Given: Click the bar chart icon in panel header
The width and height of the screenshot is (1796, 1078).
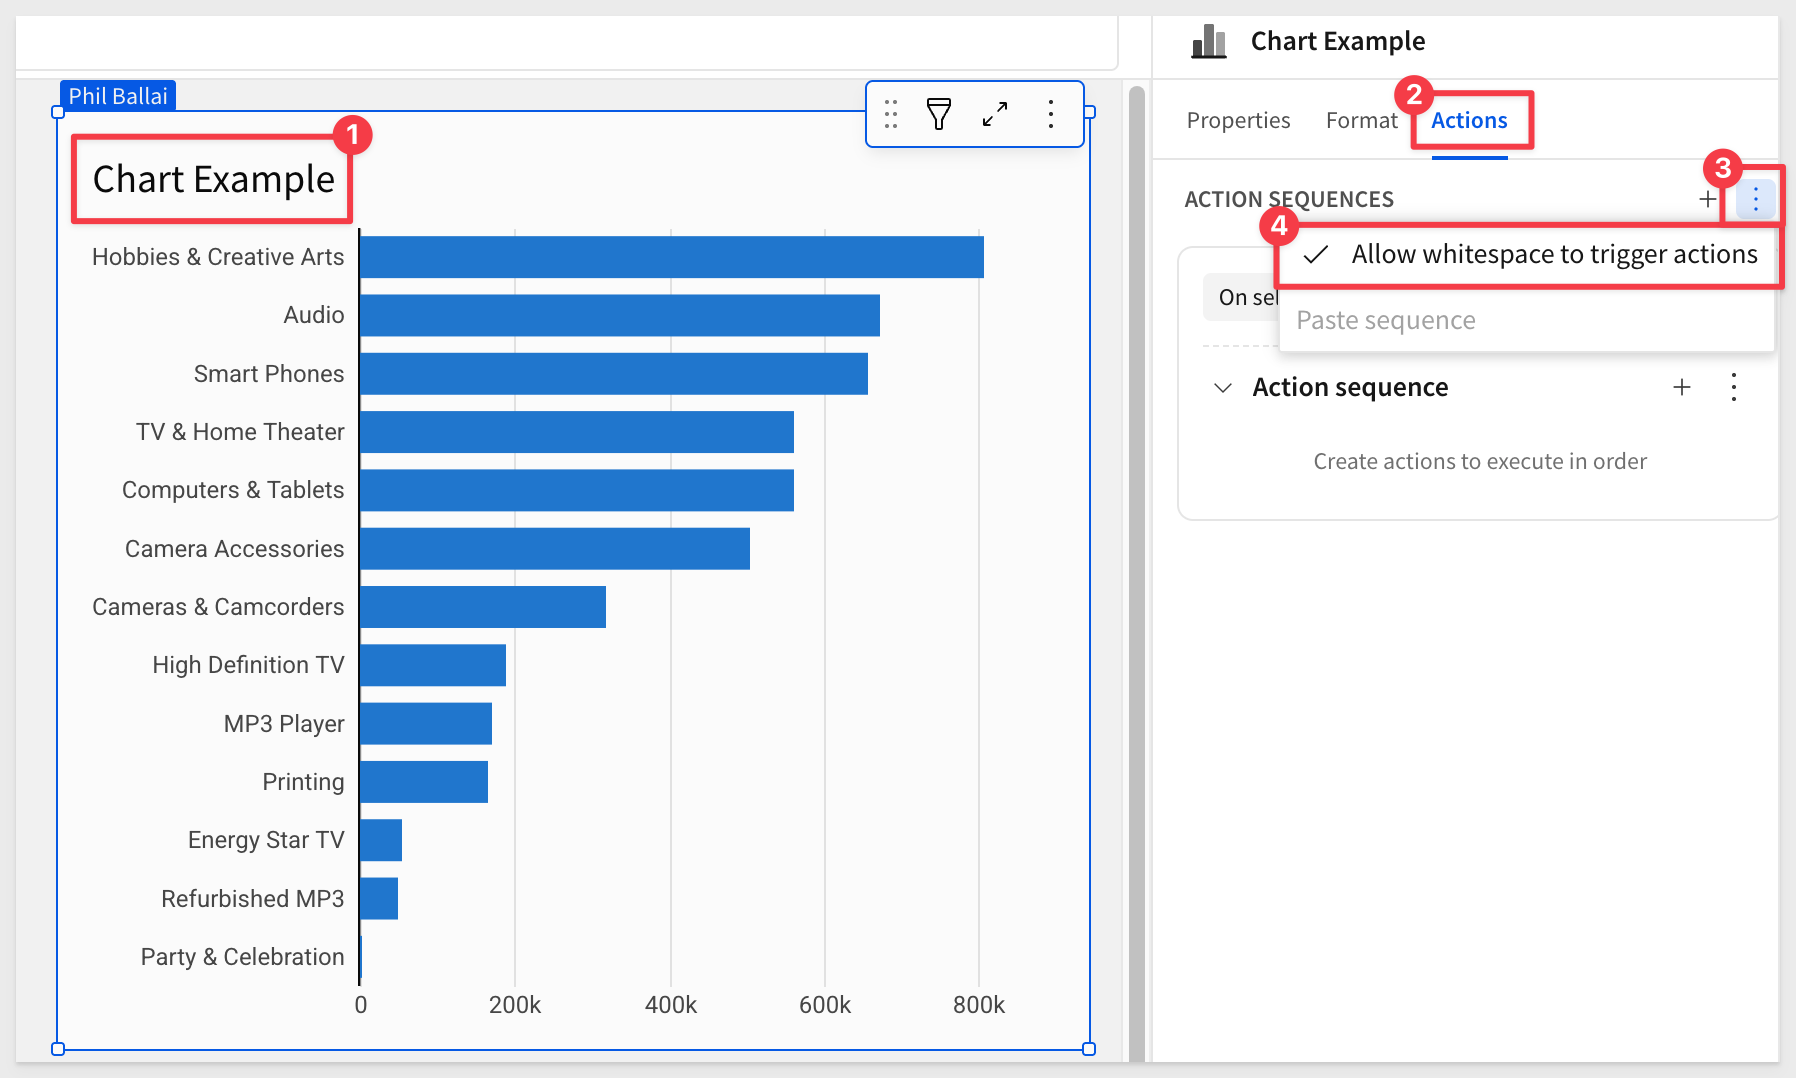Looking at the screenshot, I should pos(1209,42).
